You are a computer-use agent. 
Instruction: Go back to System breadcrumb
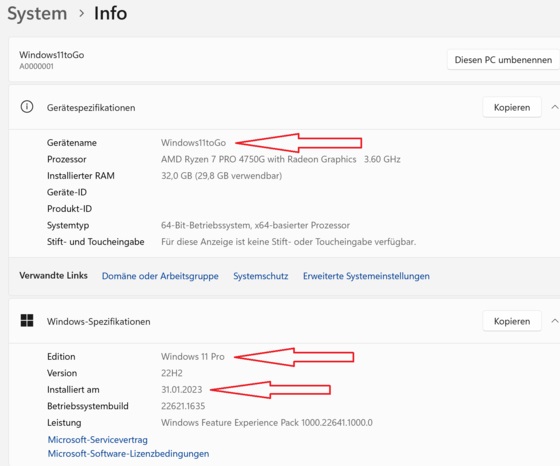pos(37,14)
